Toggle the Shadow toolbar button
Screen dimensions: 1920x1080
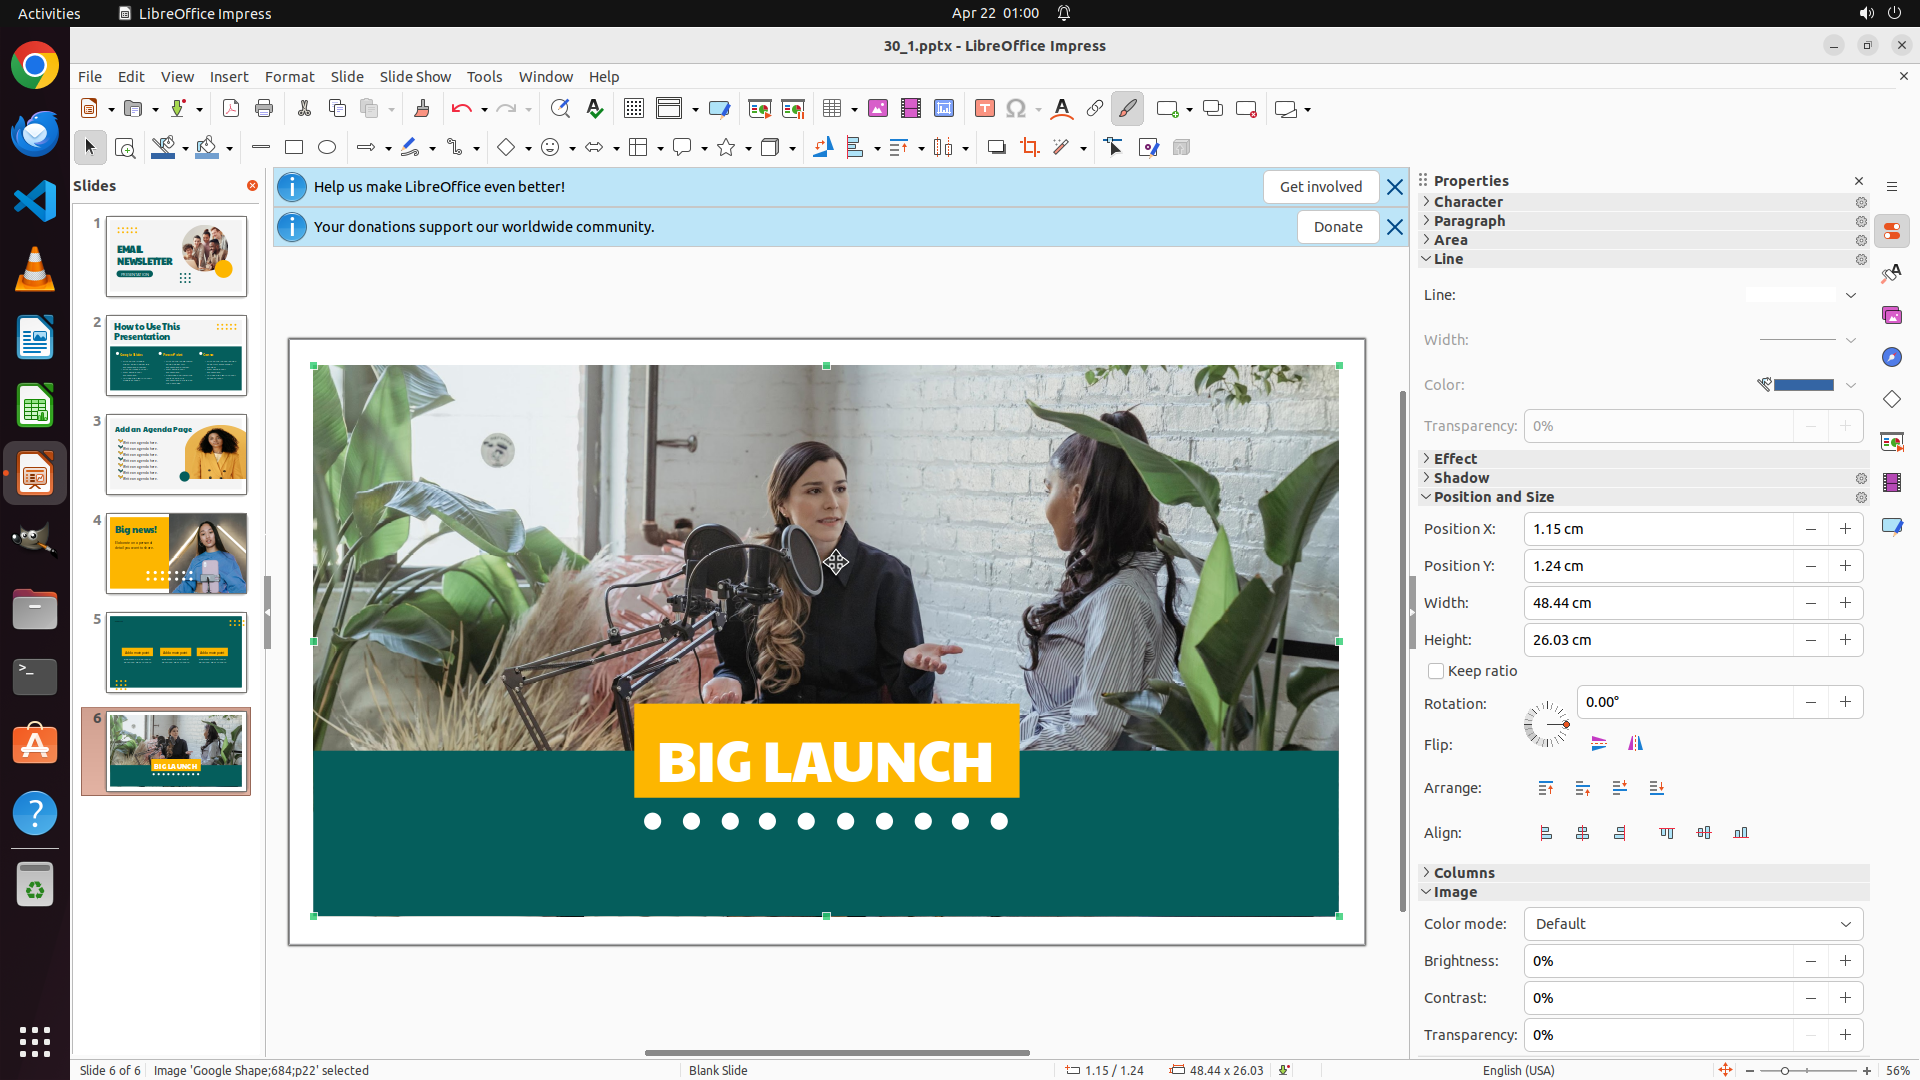[996, 148]
